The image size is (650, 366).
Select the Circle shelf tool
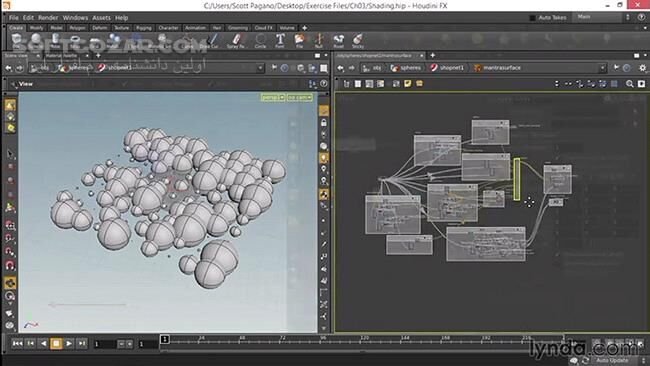[x=260, y=41]
